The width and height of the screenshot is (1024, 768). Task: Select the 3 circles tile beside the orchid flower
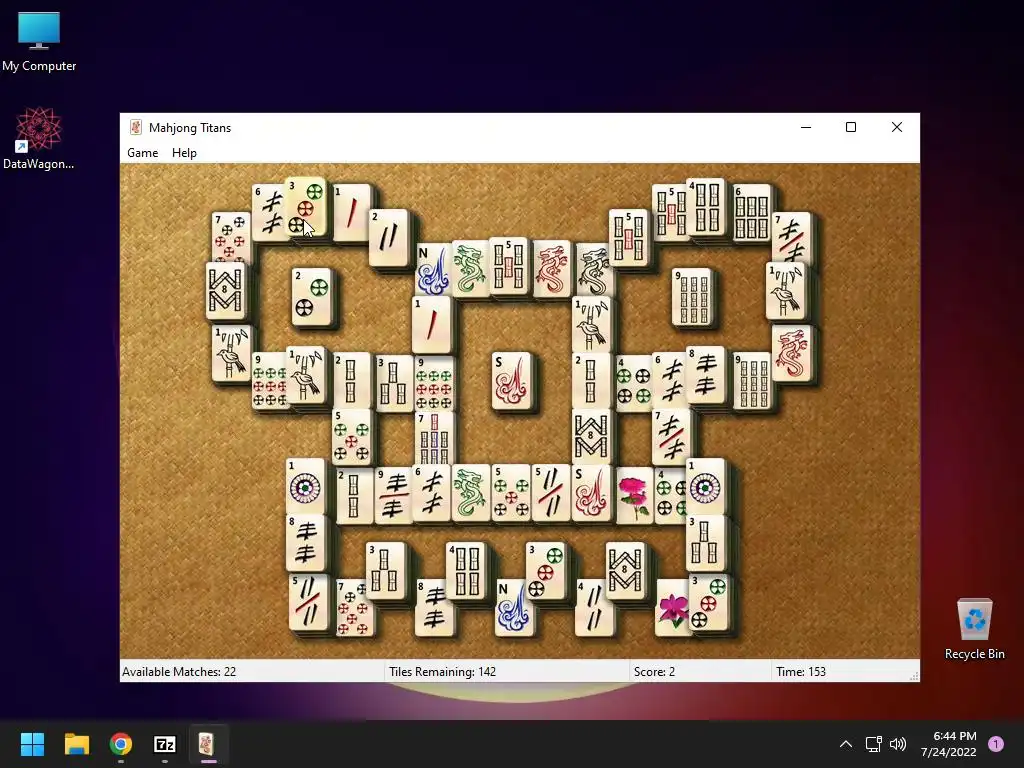[709, 602]
